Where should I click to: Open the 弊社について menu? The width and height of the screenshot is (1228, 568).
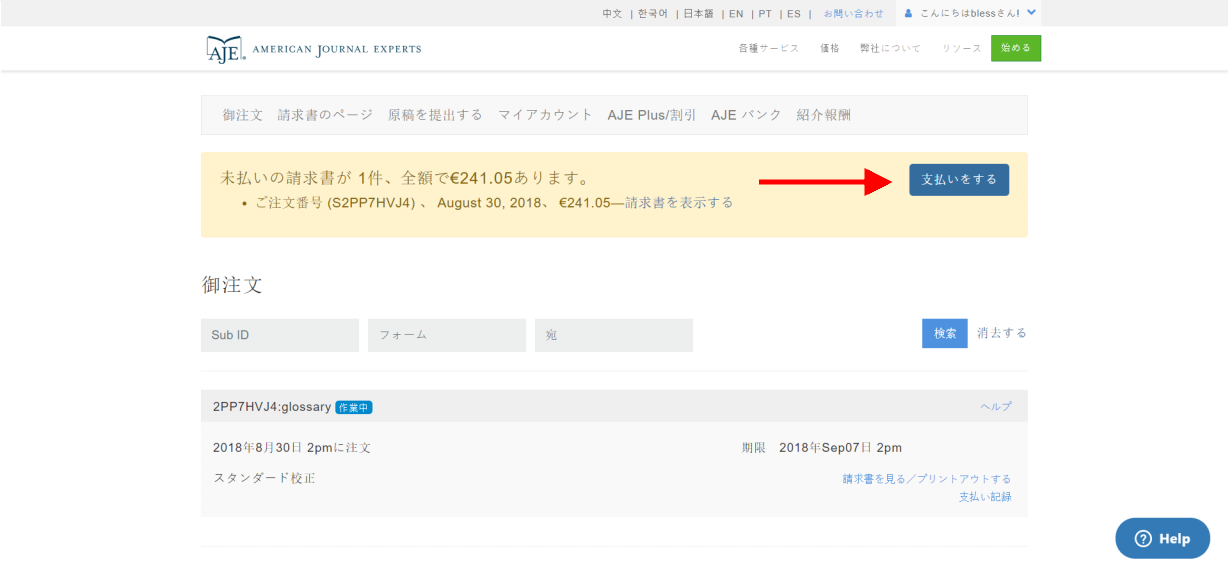pos(890,49)
